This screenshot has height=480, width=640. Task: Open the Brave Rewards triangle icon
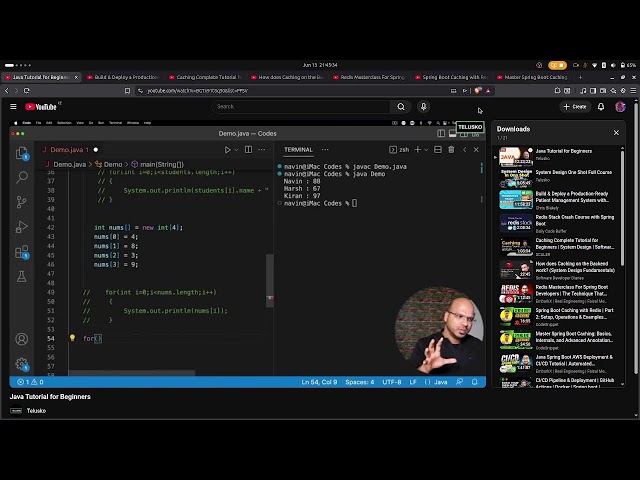488,91
